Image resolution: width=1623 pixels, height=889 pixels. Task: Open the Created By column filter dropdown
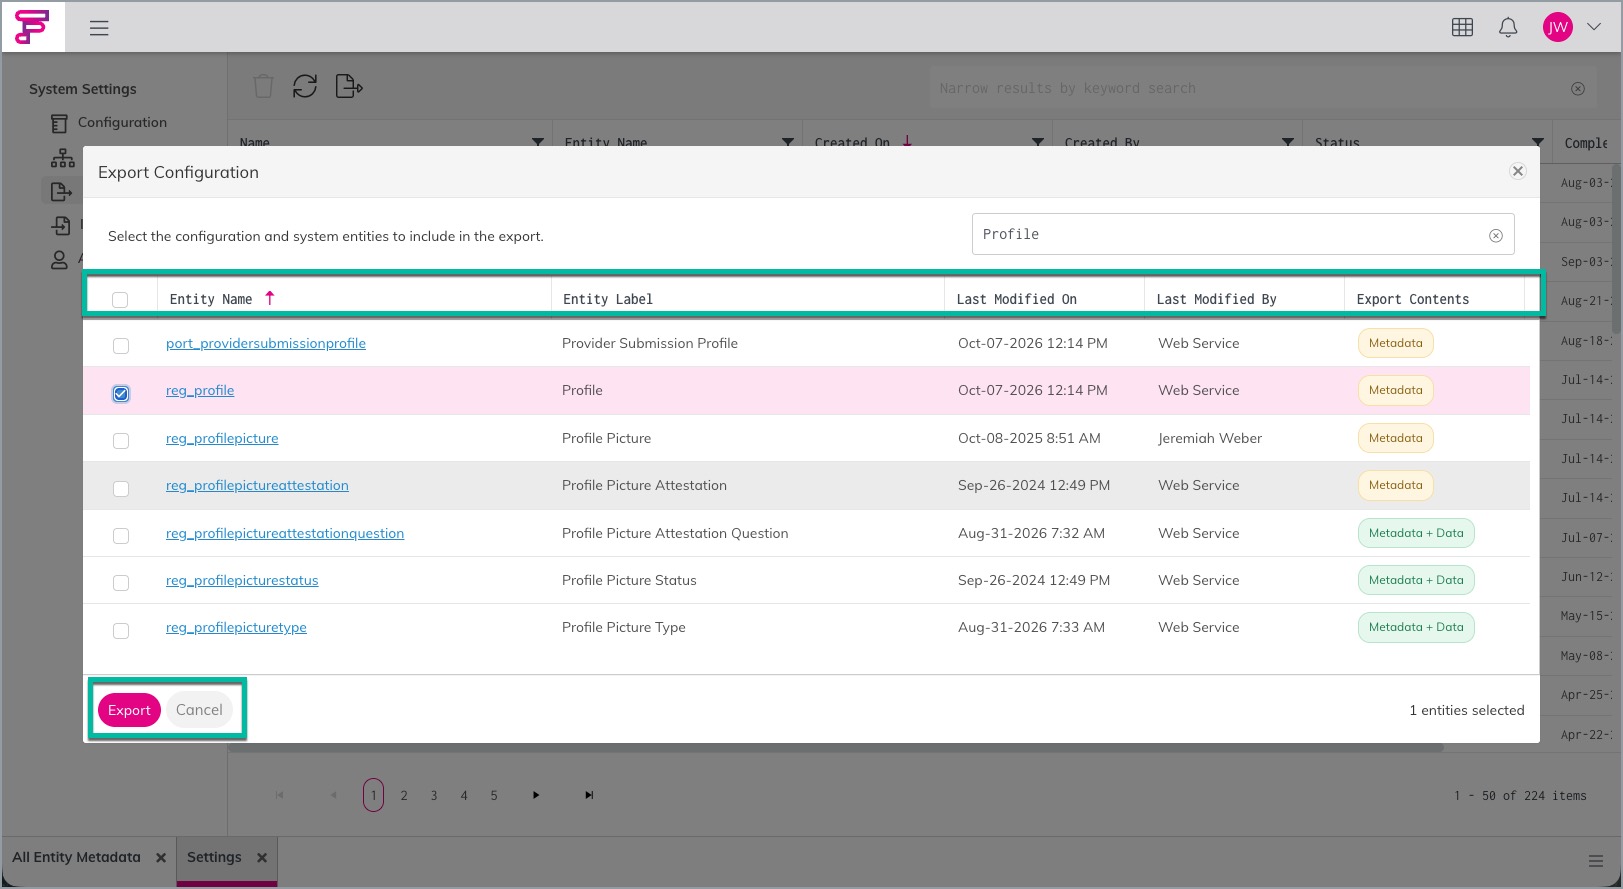tap(1288, 142)
